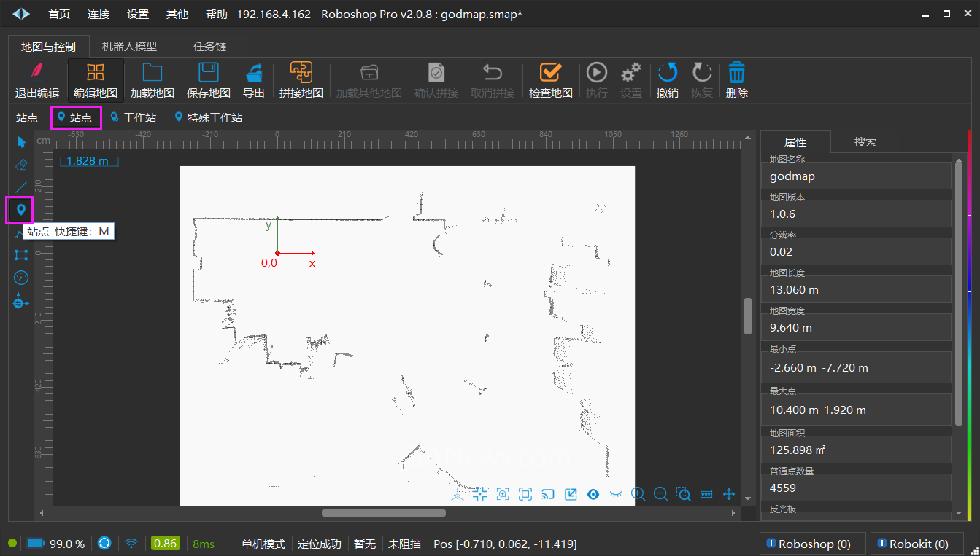Open the 首页 home menu

59,14
